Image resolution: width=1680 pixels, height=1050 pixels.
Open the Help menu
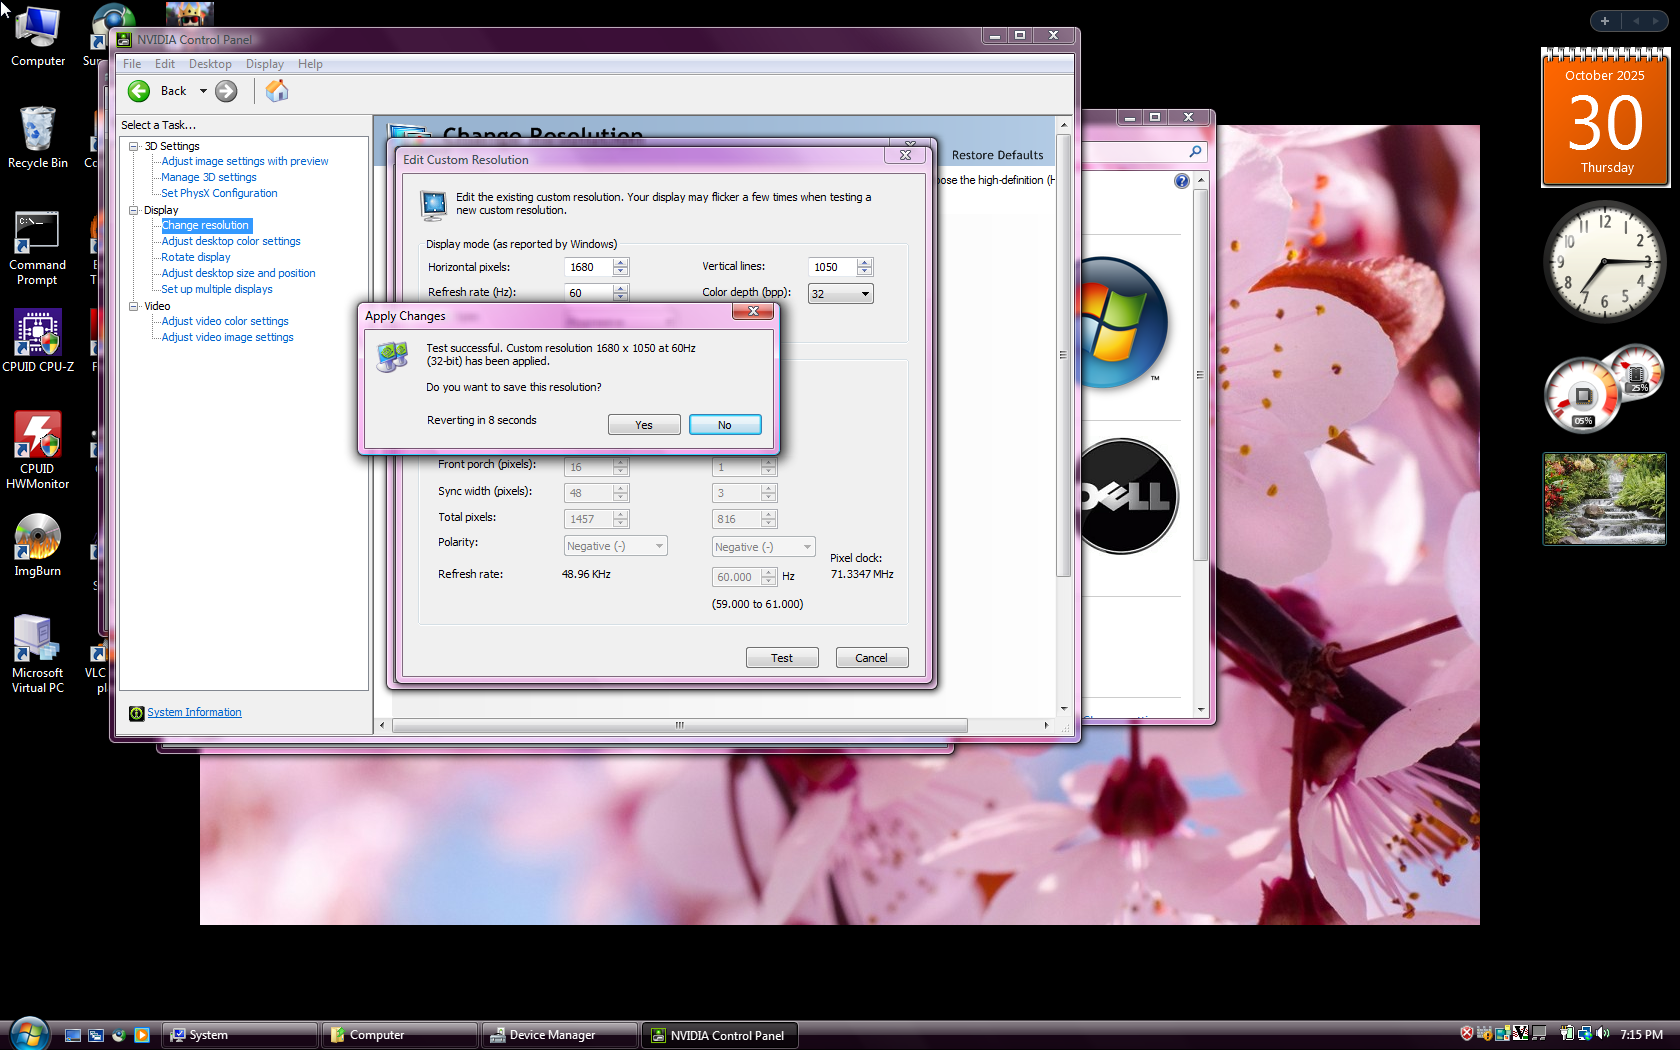[310, 64]
